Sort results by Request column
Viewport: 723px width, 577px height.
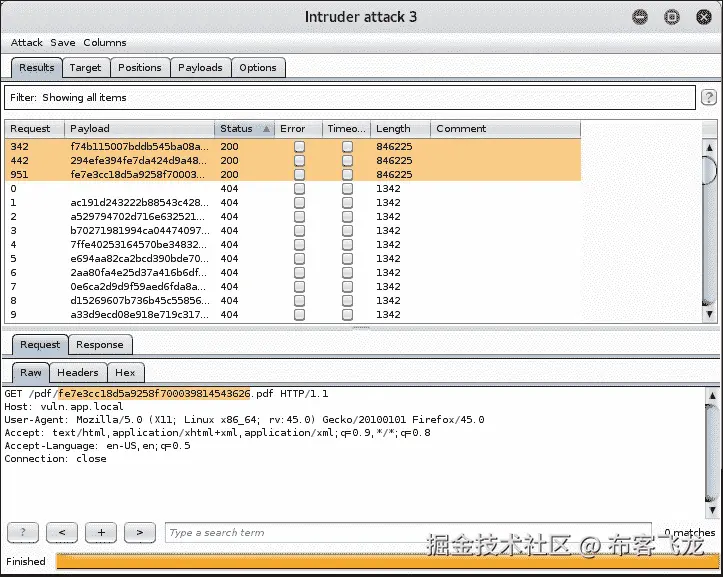click(35, 129)
